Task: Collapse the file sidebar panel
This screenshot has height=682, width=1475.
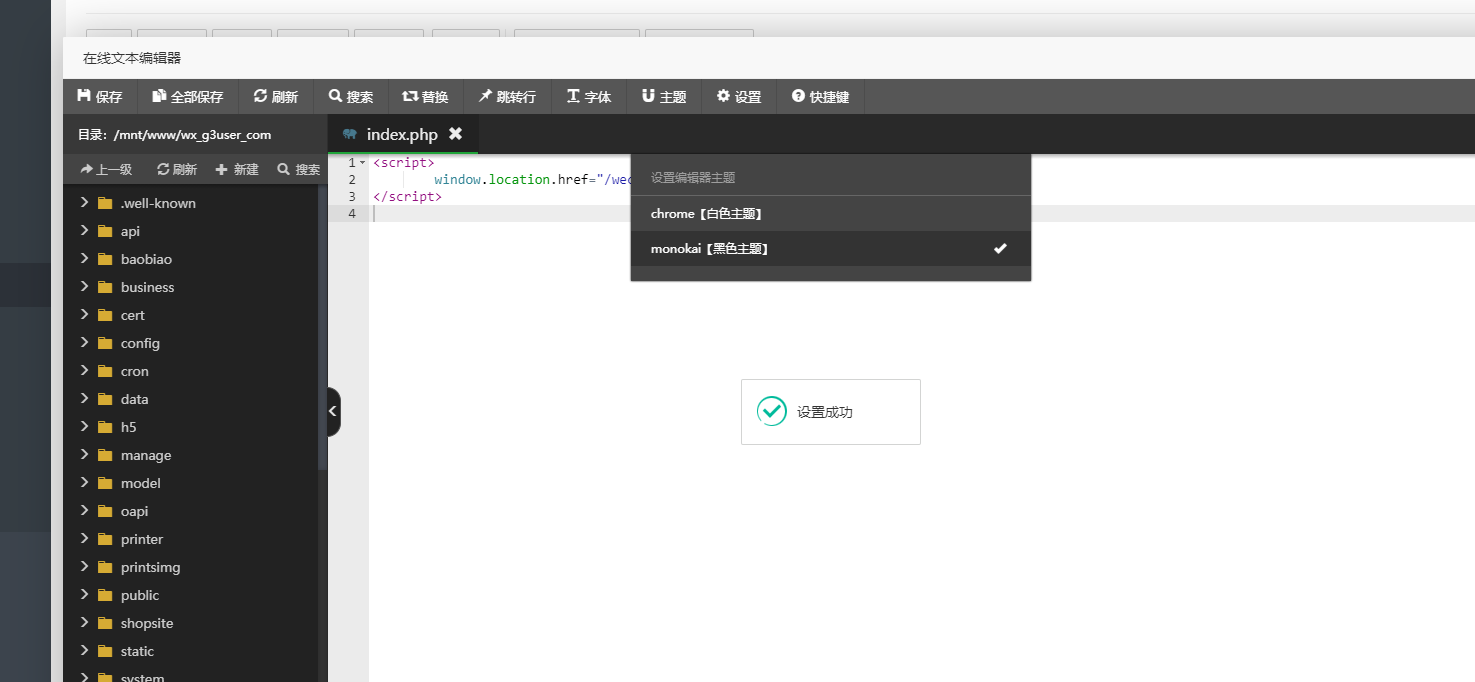Action: (x=334, y=412)
